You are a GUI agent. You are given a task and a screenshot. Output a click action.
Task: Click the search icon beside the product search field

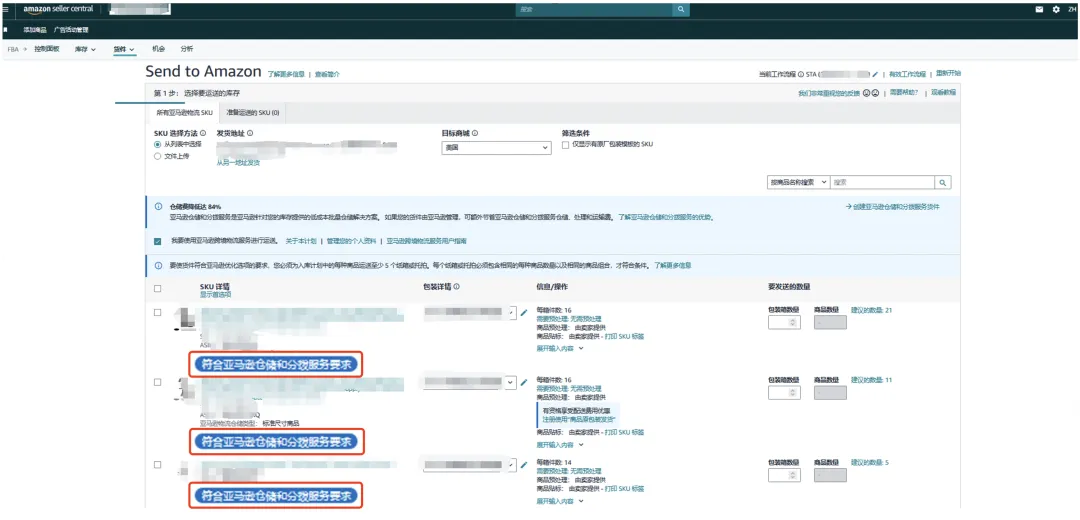(x=942, y=183)
